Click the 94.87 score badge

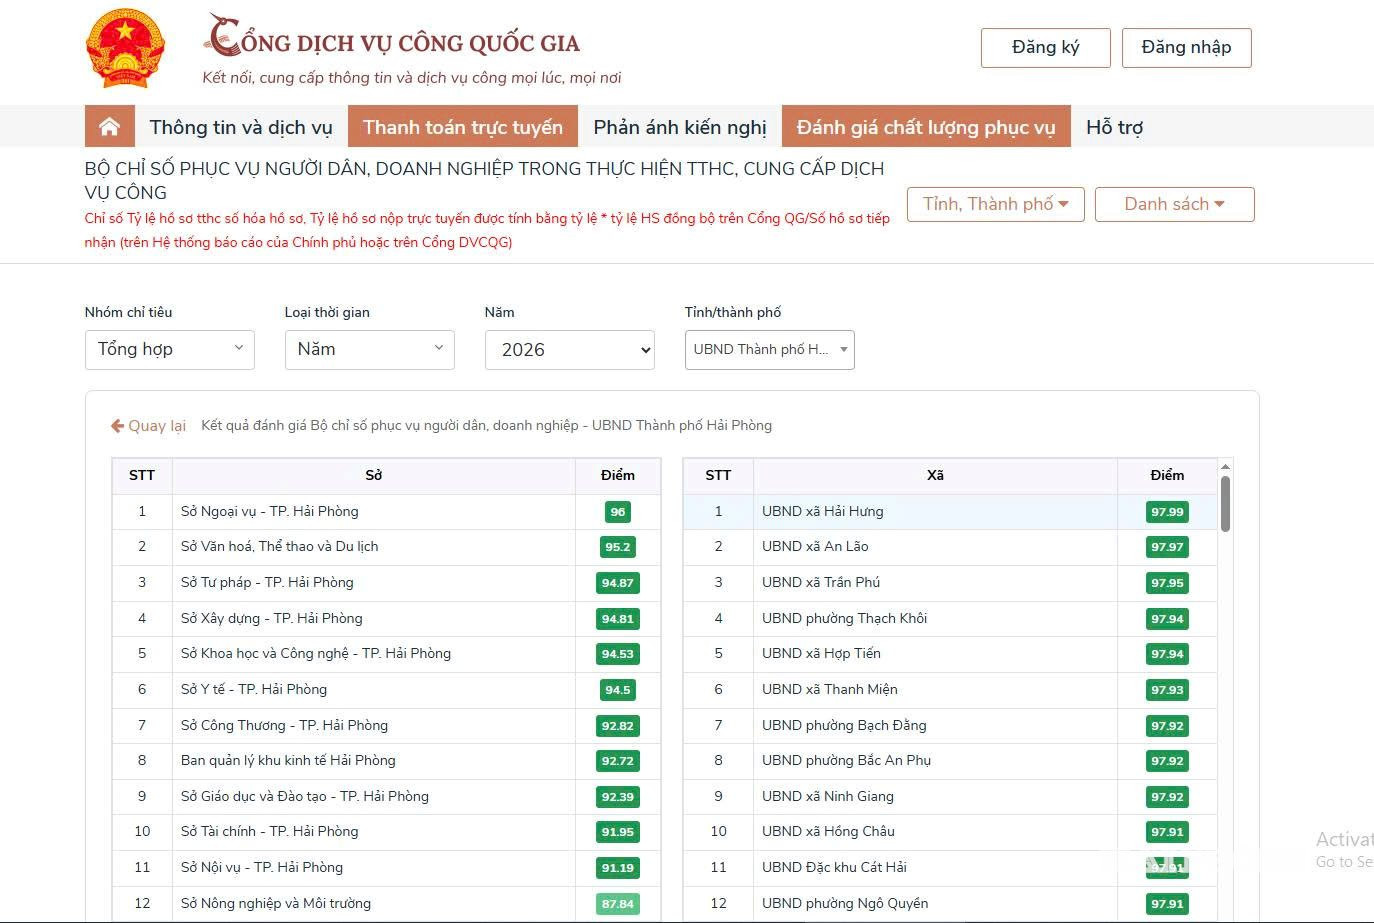coord(618,583)
